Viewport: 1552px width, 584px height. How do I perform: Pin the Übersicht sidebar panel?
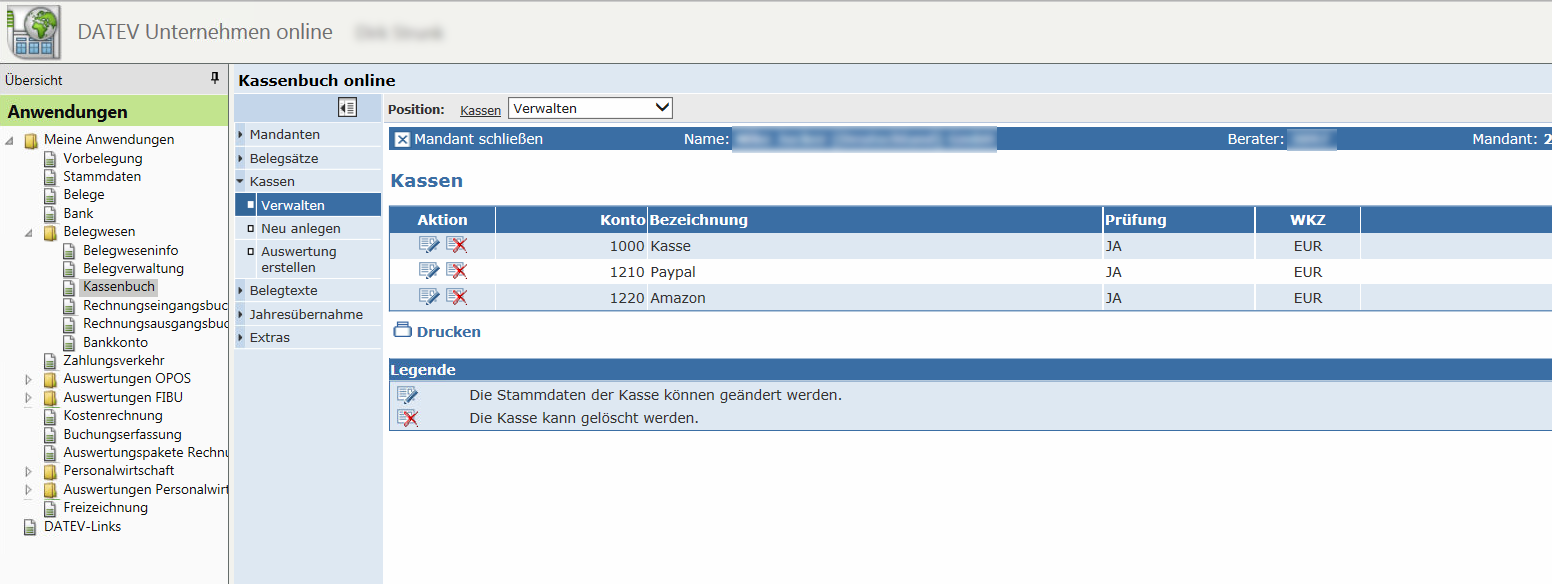tap(214, 79)
